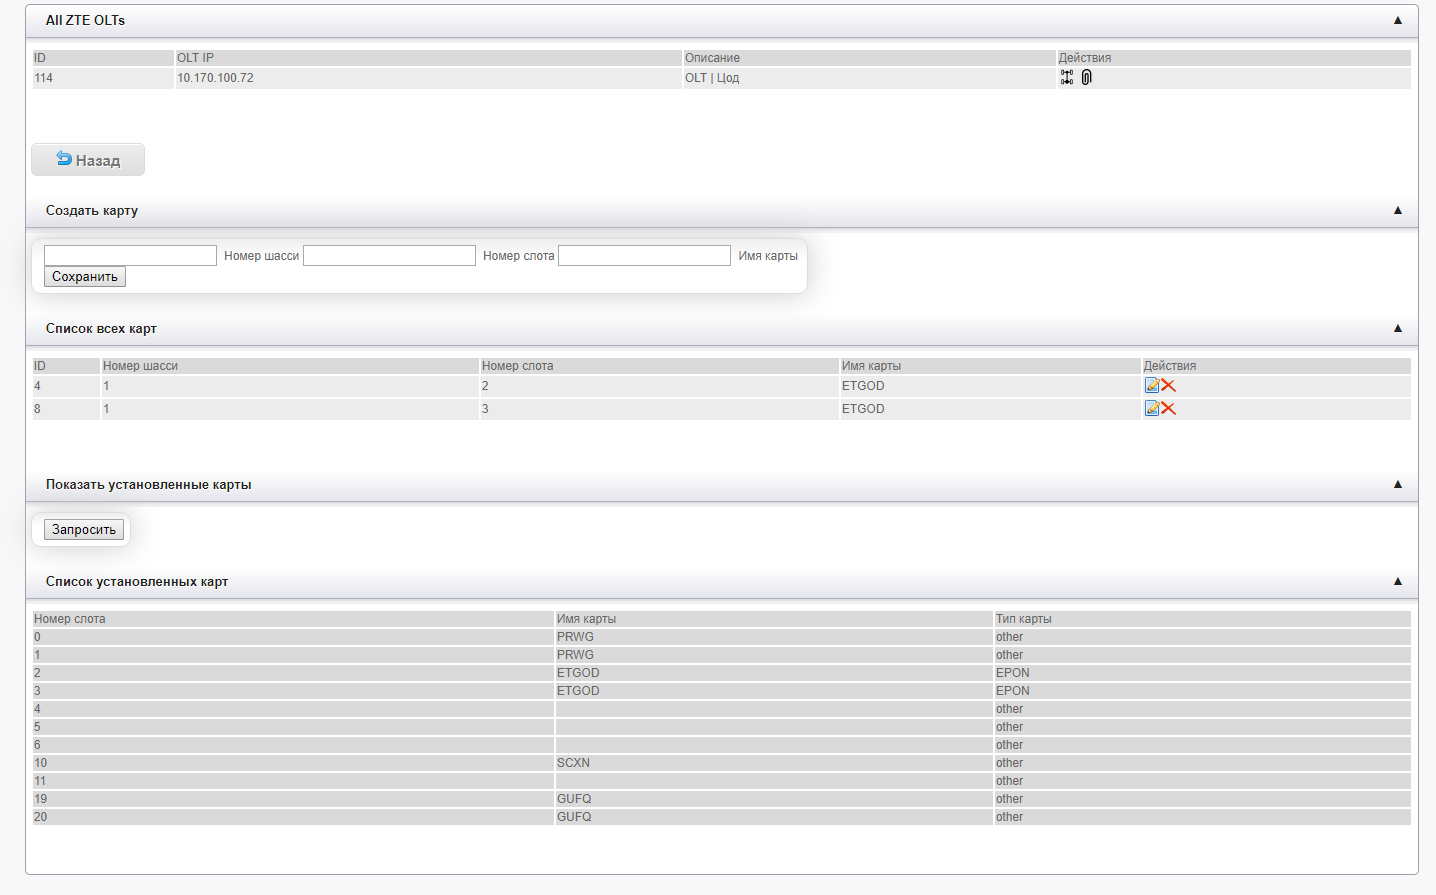Click the Сохранить button
This screenshot has height=895, width=1436.
(85, 277)
